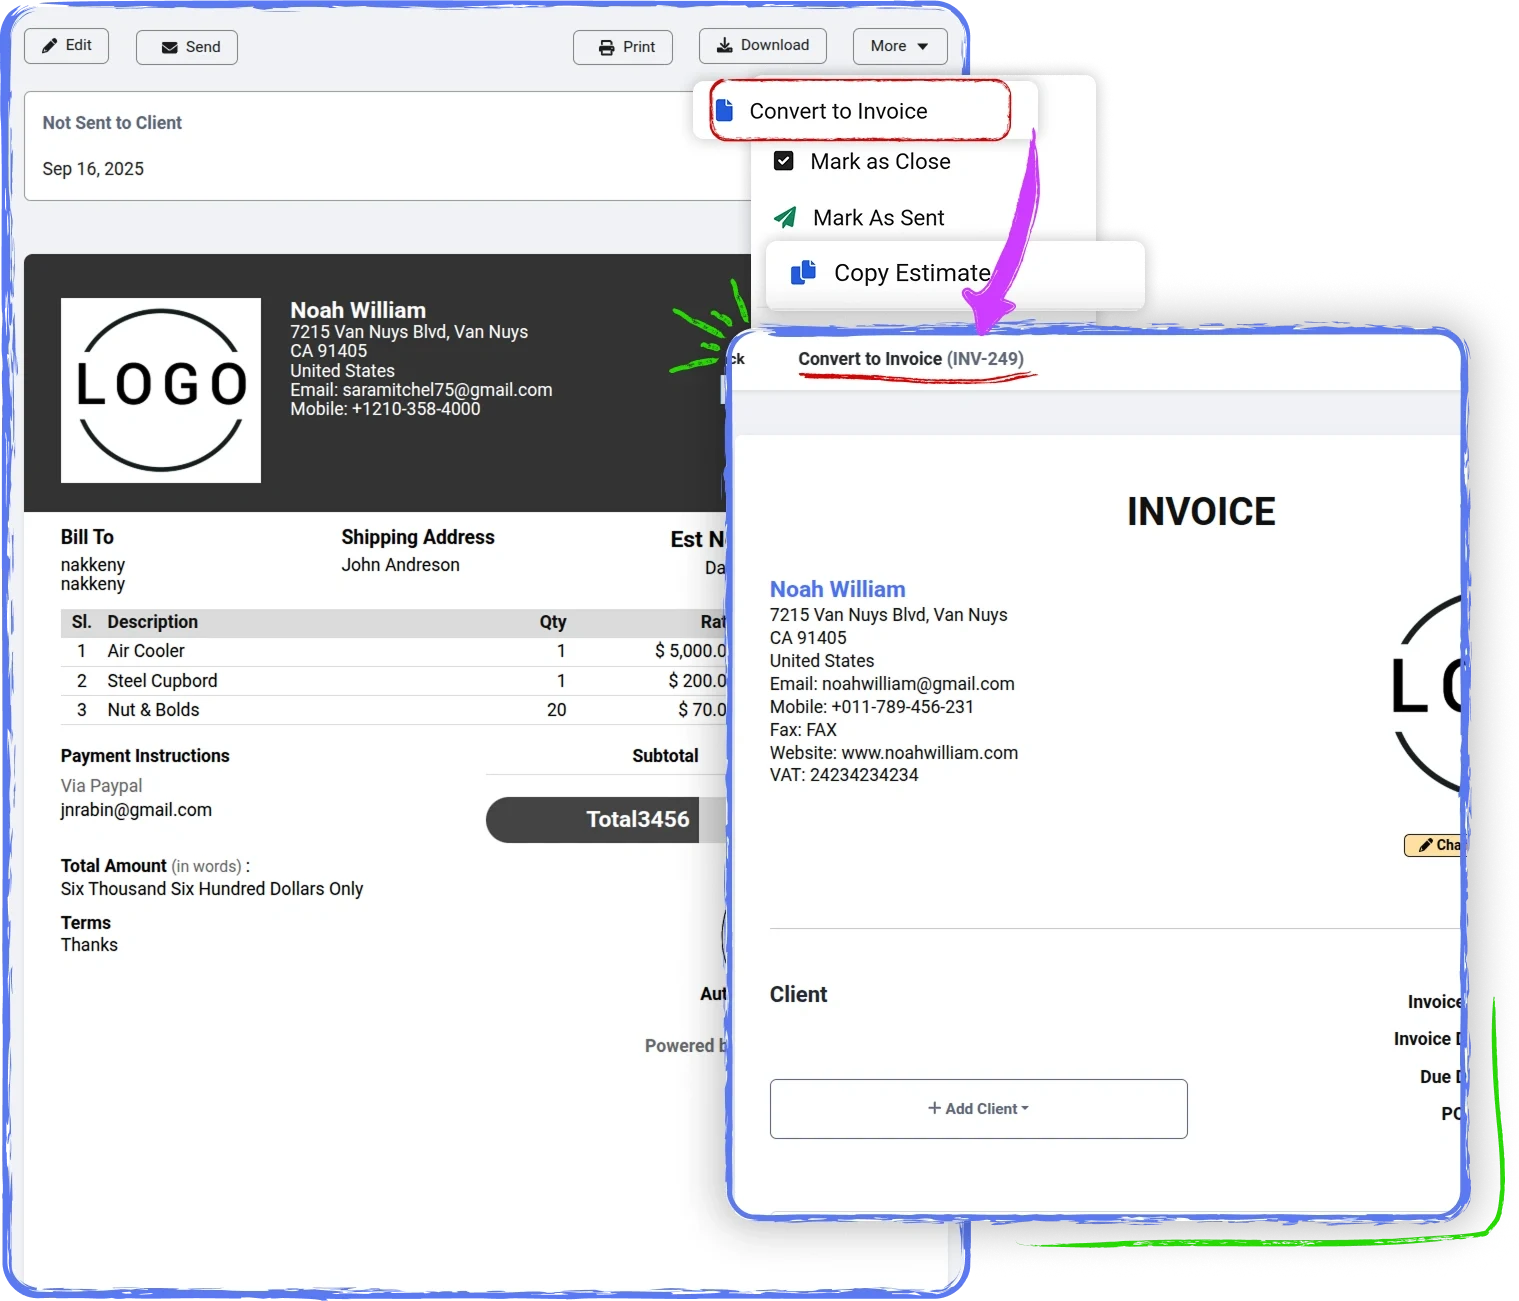Click the paper plane icon for Mark As Sent

click(x=785, y=217)
